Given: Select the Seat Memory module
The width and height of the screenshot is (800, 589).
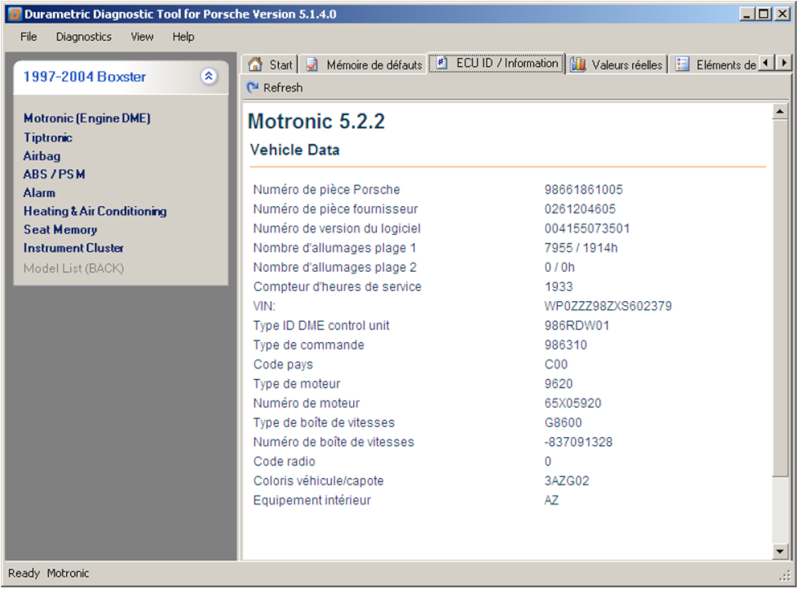Looking at the screenshot, I should click(60, 230).
